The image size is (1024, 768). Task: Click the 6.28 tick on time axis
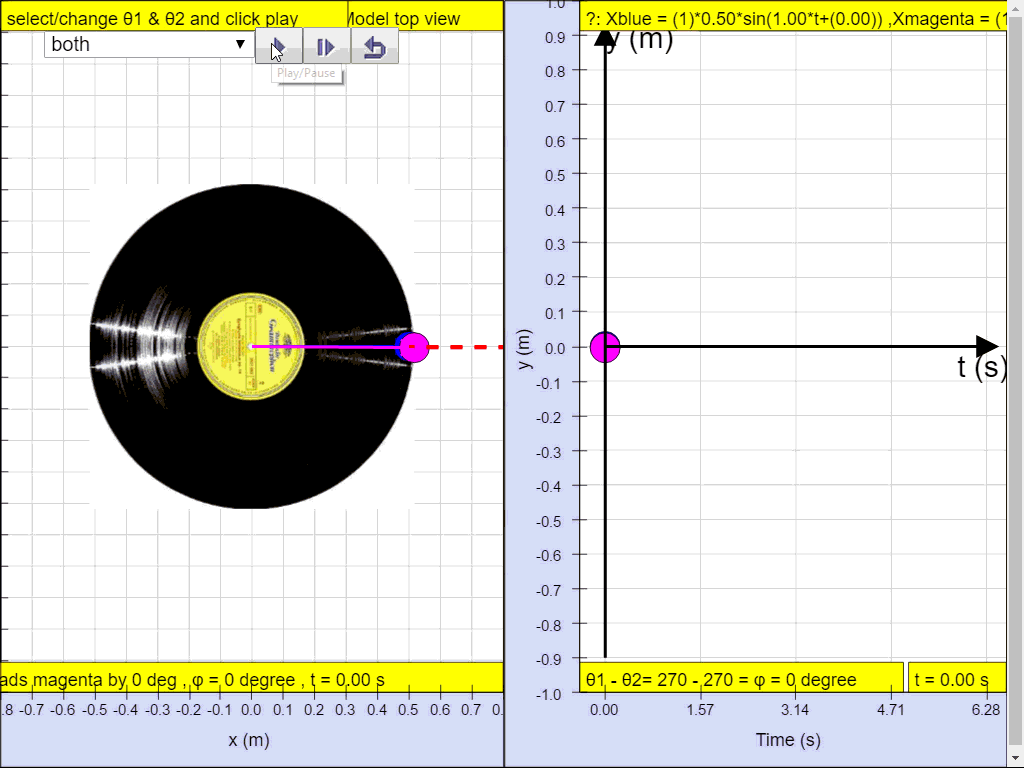point(985,709)
